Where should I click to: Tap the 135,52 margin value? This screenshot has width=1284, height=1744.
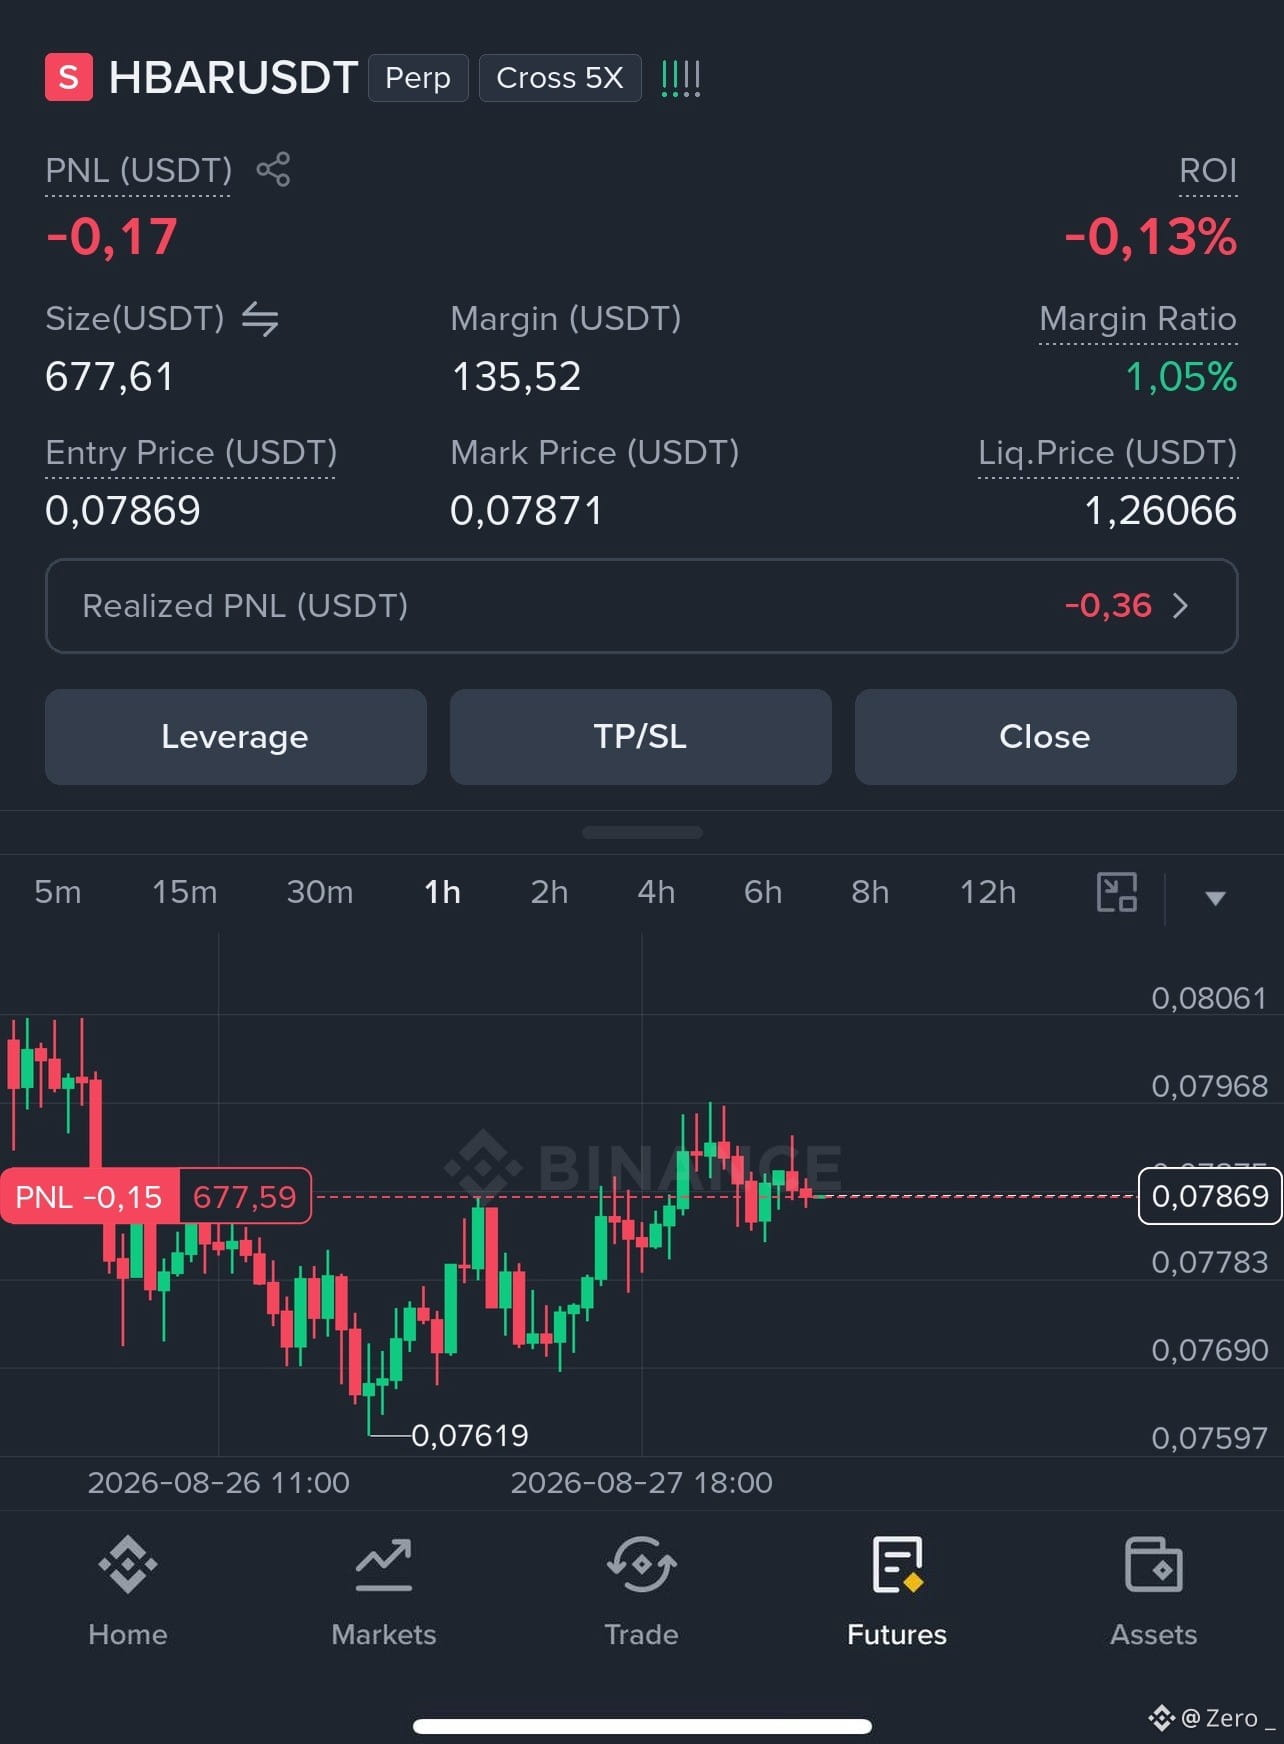(516, 377)
